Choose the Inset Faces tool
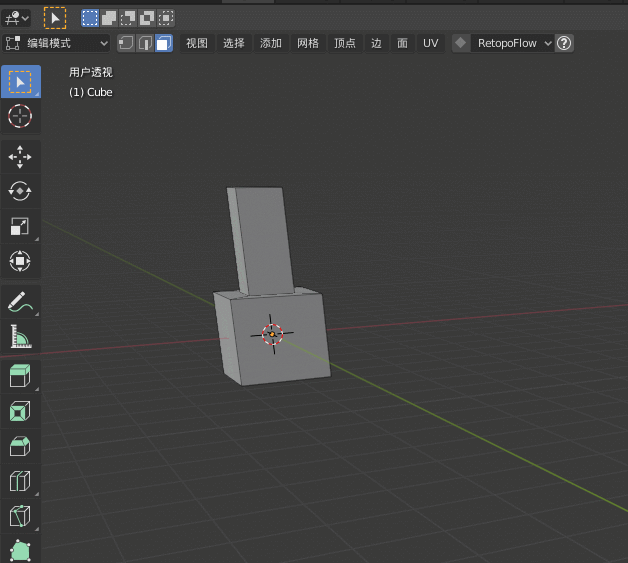 click(20, 411)
